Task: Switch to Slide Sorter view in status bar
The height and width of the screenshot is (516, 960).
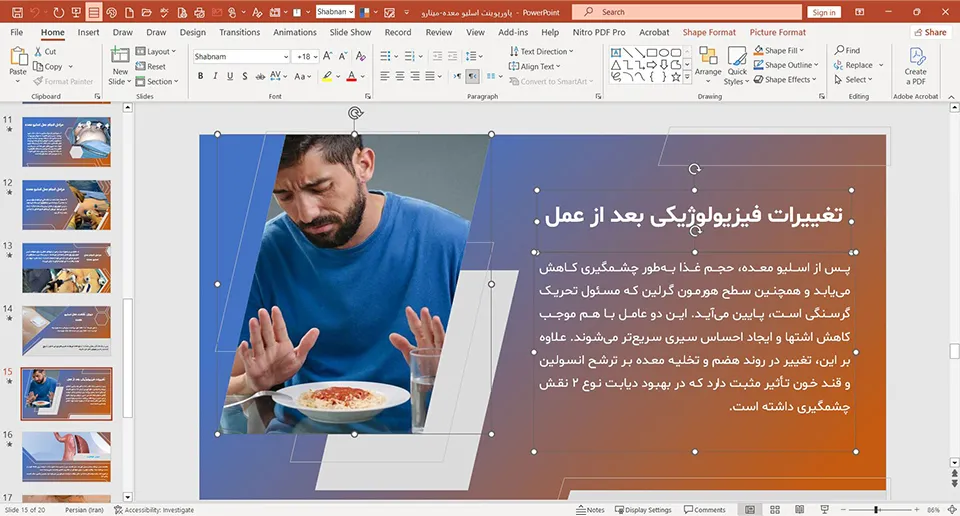Action: click(x=774, y=509)
